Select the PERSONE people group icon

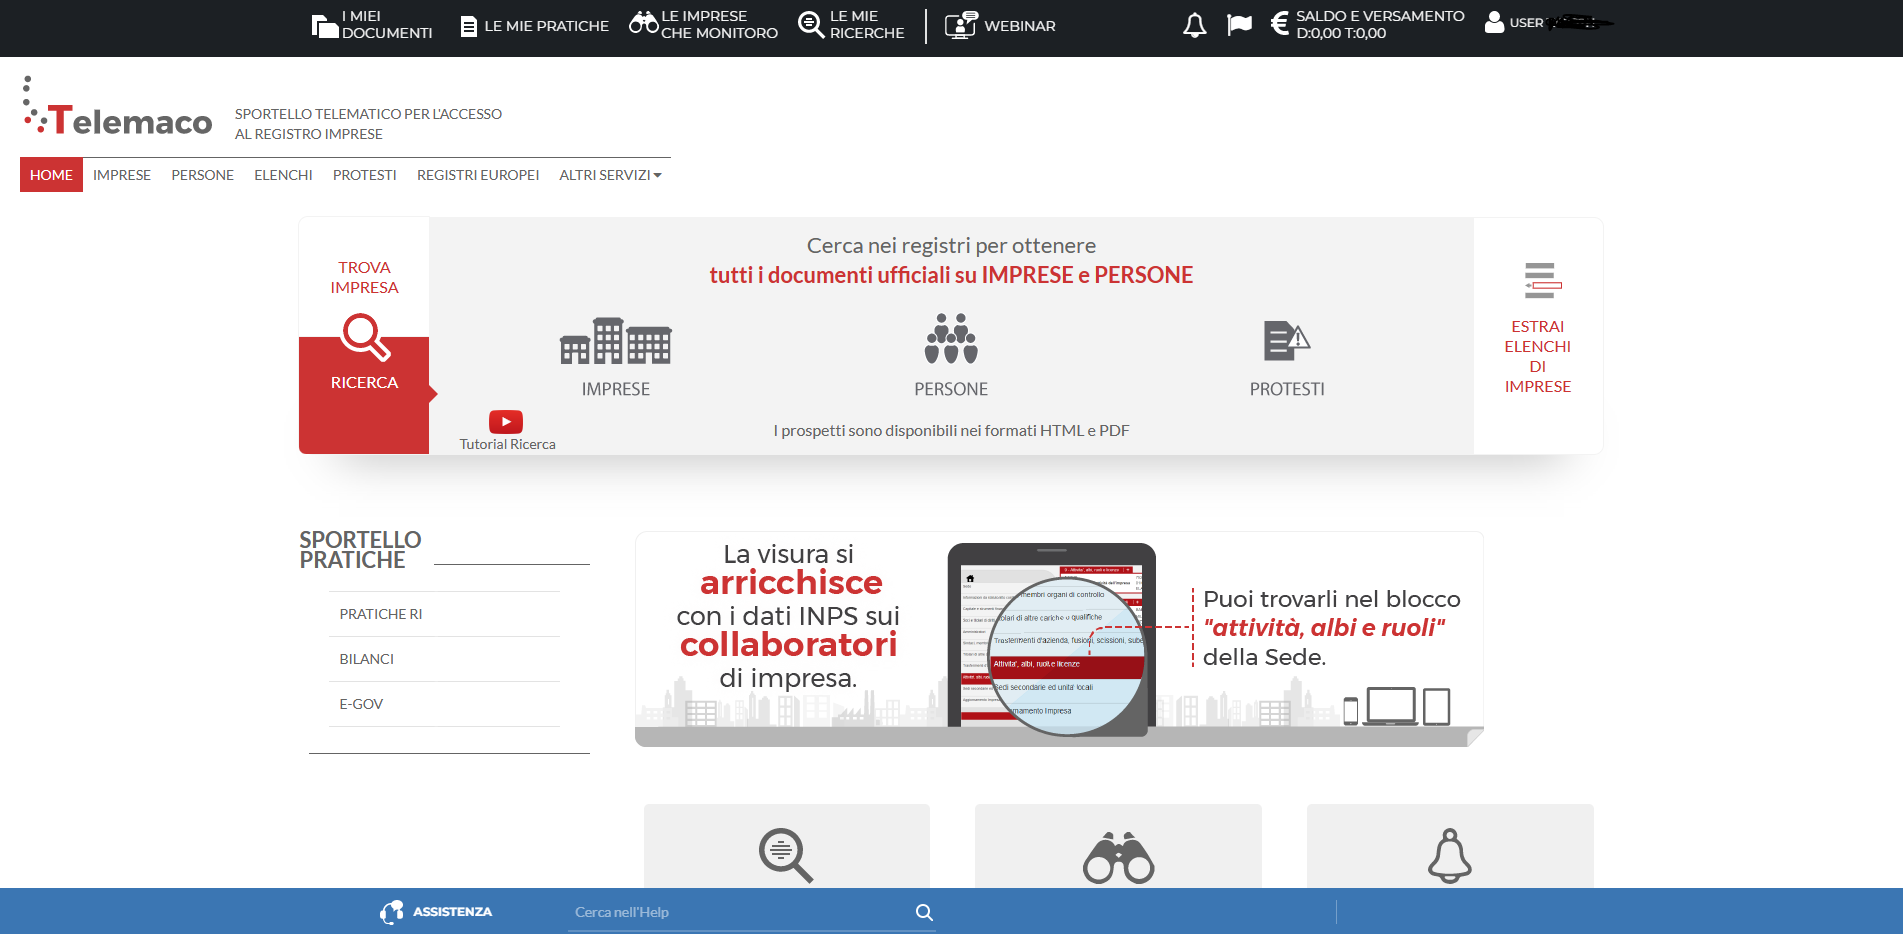(950, 340)
